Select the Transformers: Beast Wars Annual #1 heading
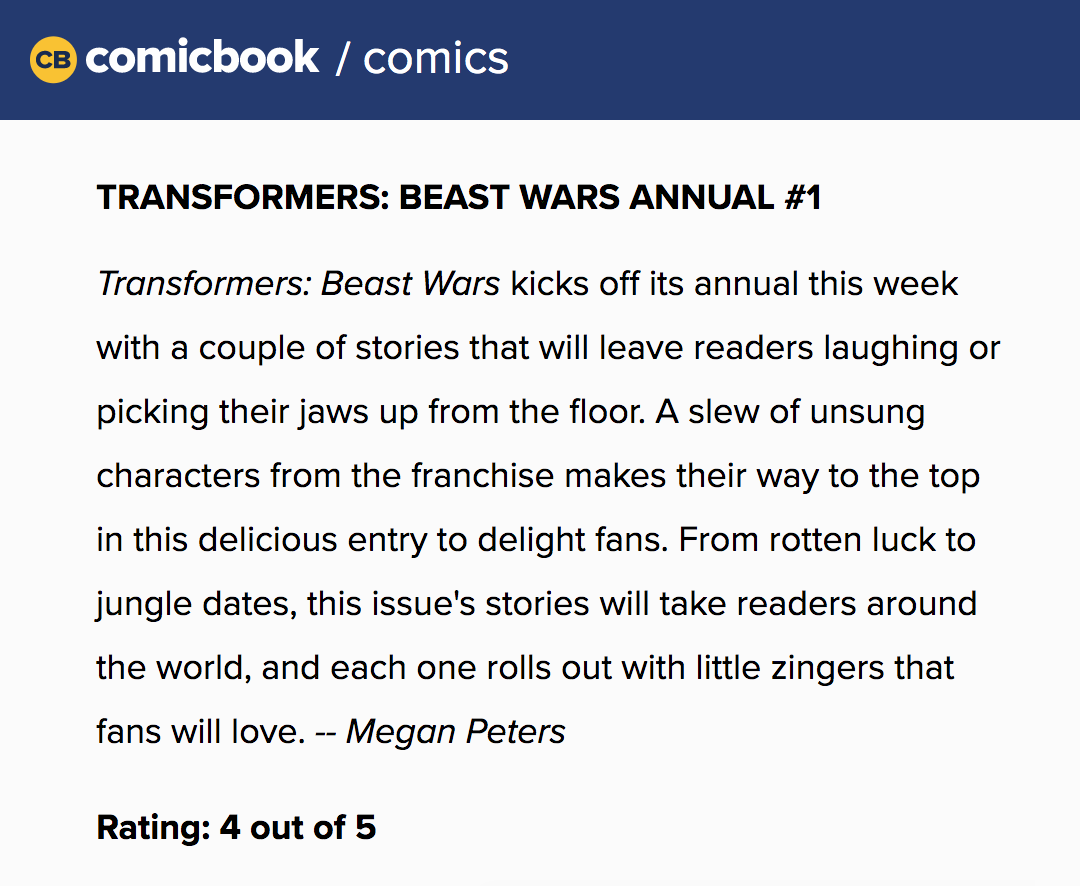Image resolution: width=1080 pixels, height=886 pixels. [459, 198]
